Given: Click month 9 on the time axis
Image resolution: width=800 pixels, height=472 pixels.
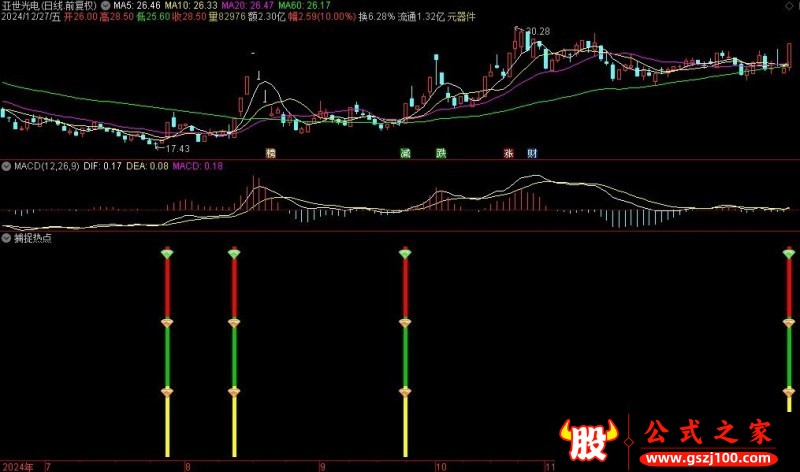Looking at the screenshot, I should click(322, 467).
